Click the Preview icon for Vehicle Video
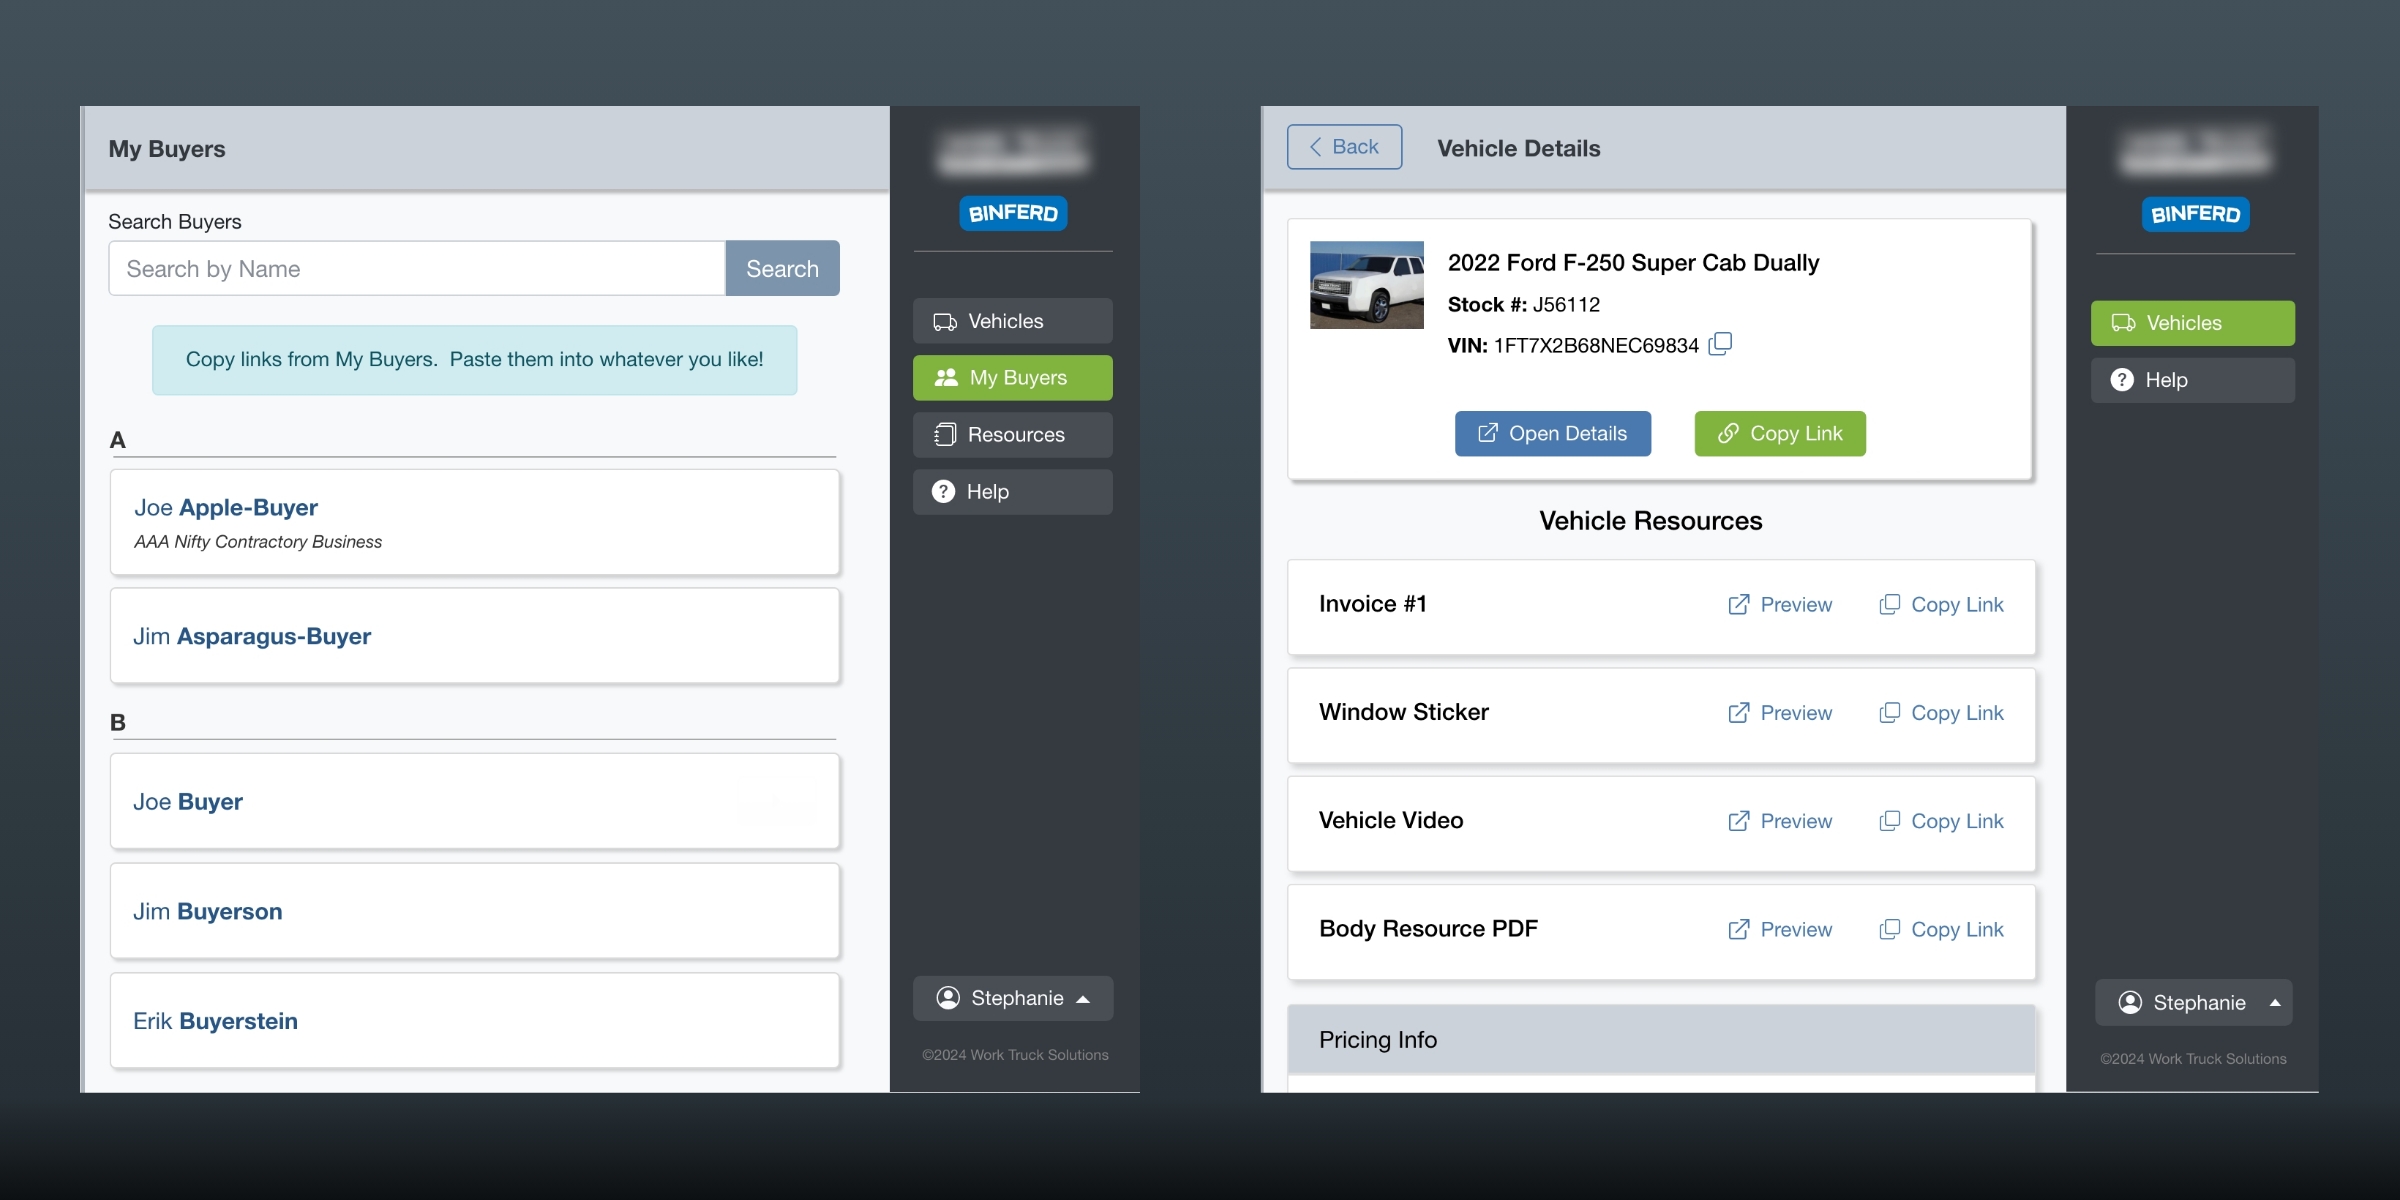The height and width of the screenshot is (1200, 2400). [1738, 821]
